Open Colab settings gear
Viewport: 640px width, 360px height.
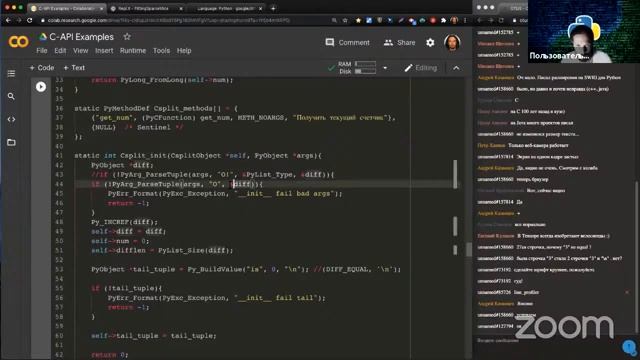click(430, 42)
